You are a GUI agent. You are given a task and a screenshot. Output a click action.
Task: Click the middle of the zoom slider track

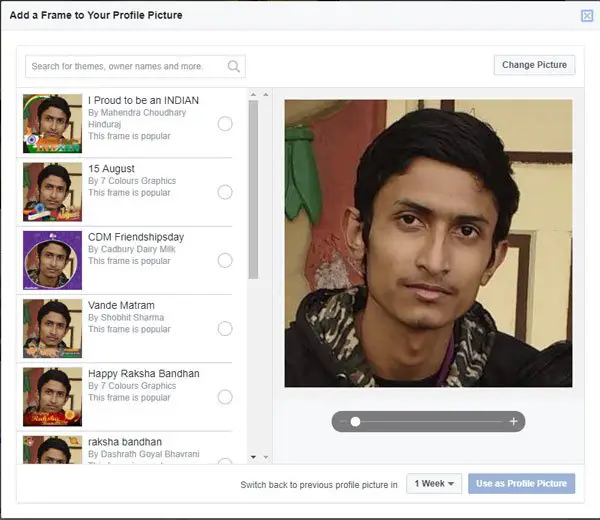(428, 421)
